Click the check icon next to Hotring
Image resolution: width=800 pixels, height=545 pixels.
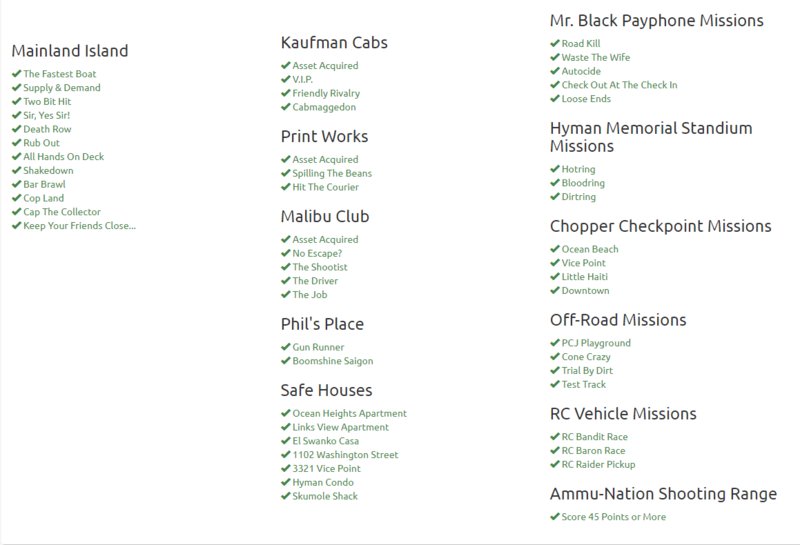pyautogui.click(x=555, y=169)
